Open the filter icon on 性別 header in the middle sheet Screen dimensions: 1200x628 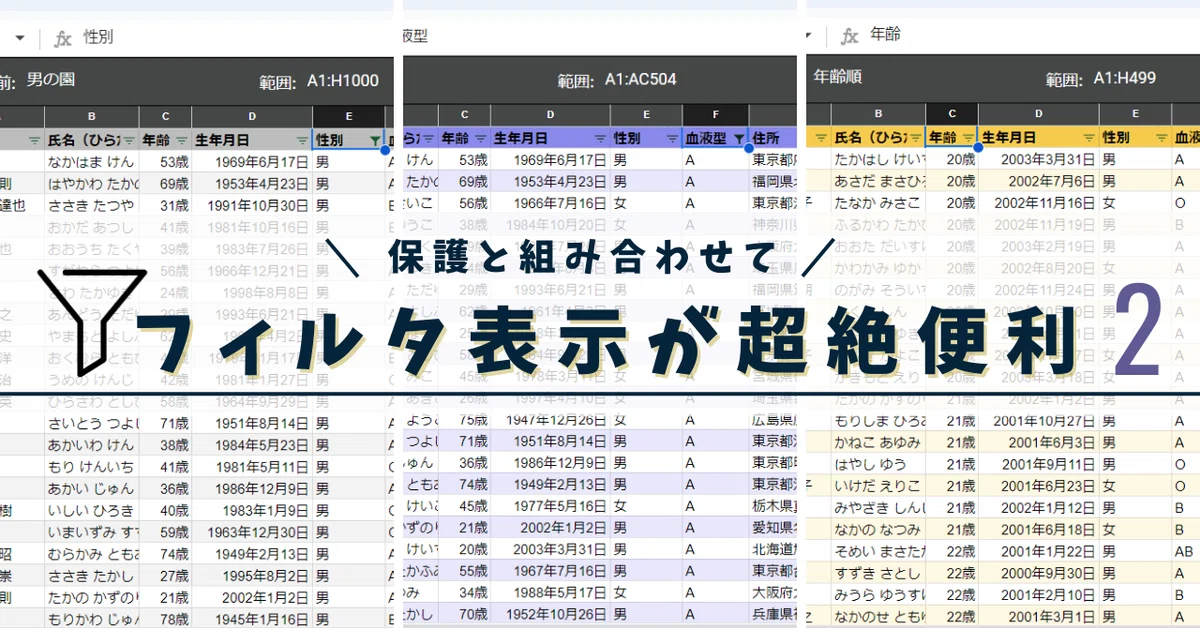click(x=673, y=139)
